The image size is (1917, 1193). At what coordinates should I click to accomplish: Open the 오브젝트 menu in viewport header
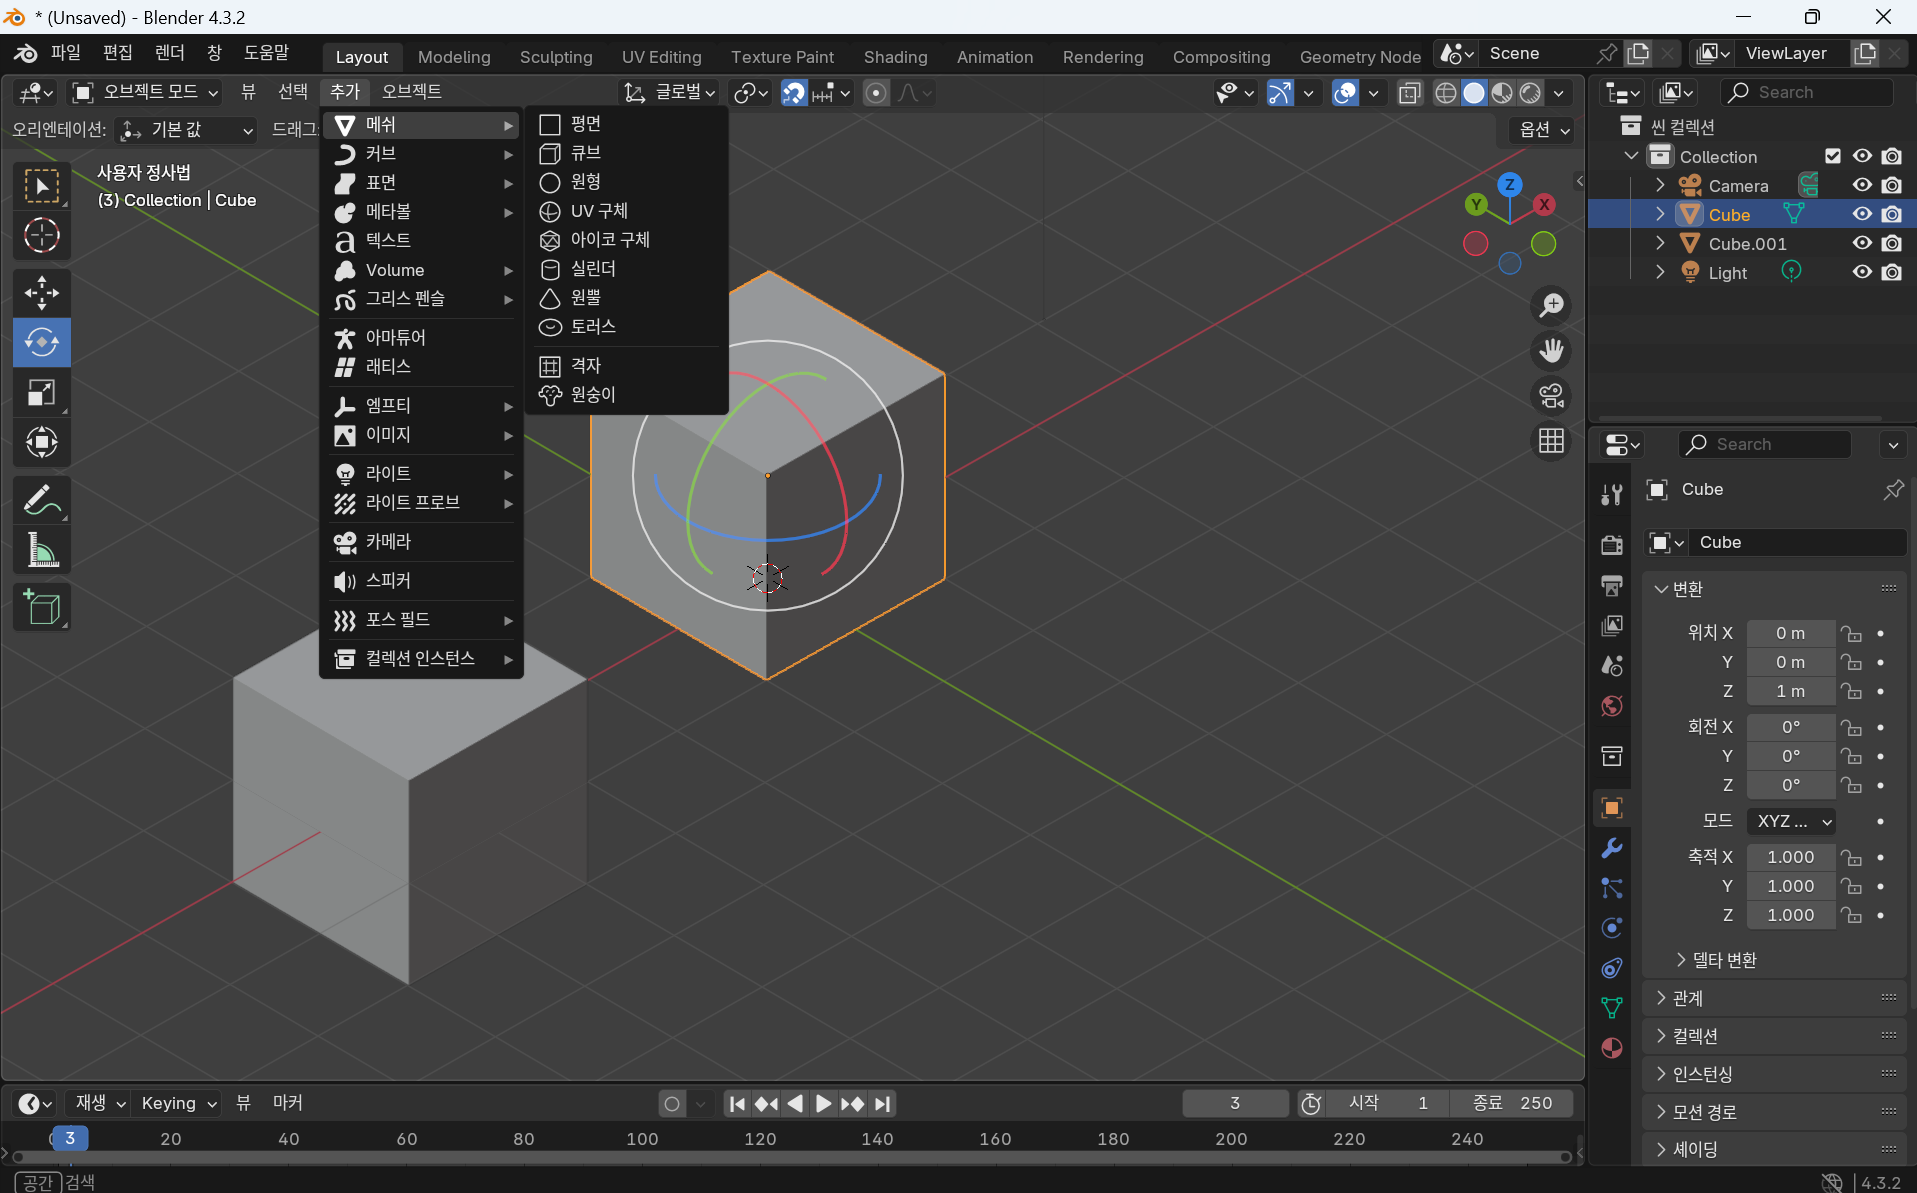tap(411, 92)
